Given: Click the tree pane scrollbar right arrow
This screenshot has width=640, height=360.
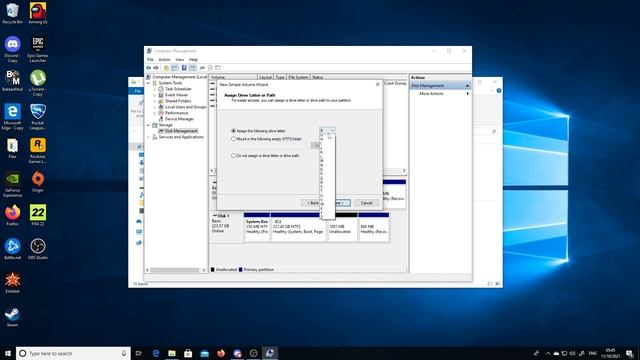Looking at the screenshot, I should (204, 270).
